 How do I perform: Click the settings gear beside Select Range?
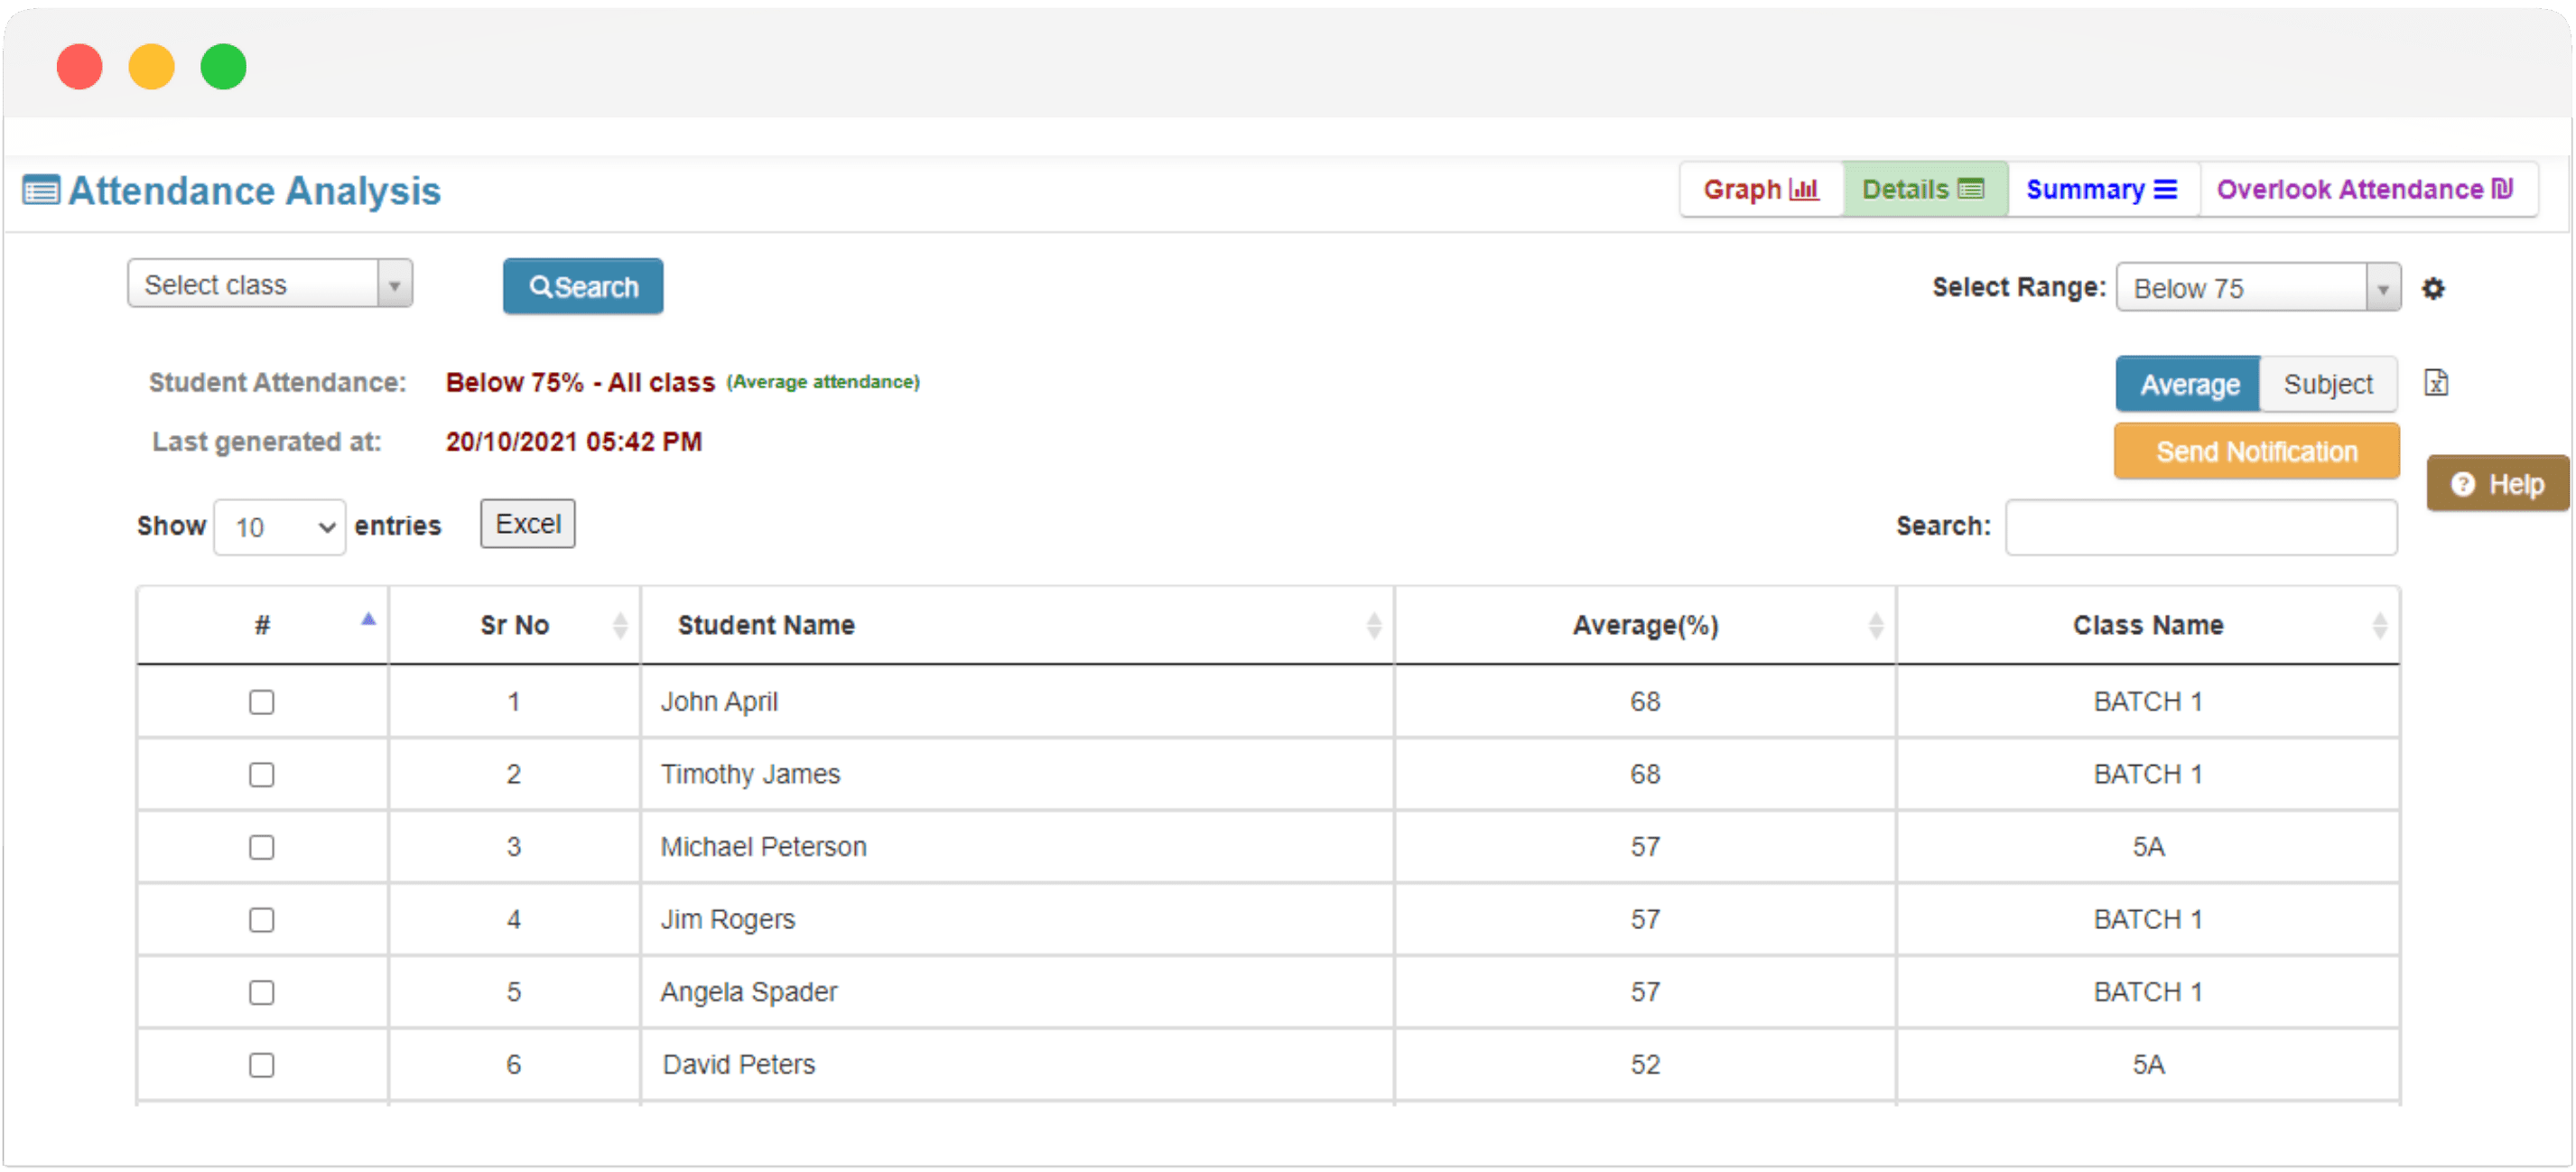[2432, 289]
